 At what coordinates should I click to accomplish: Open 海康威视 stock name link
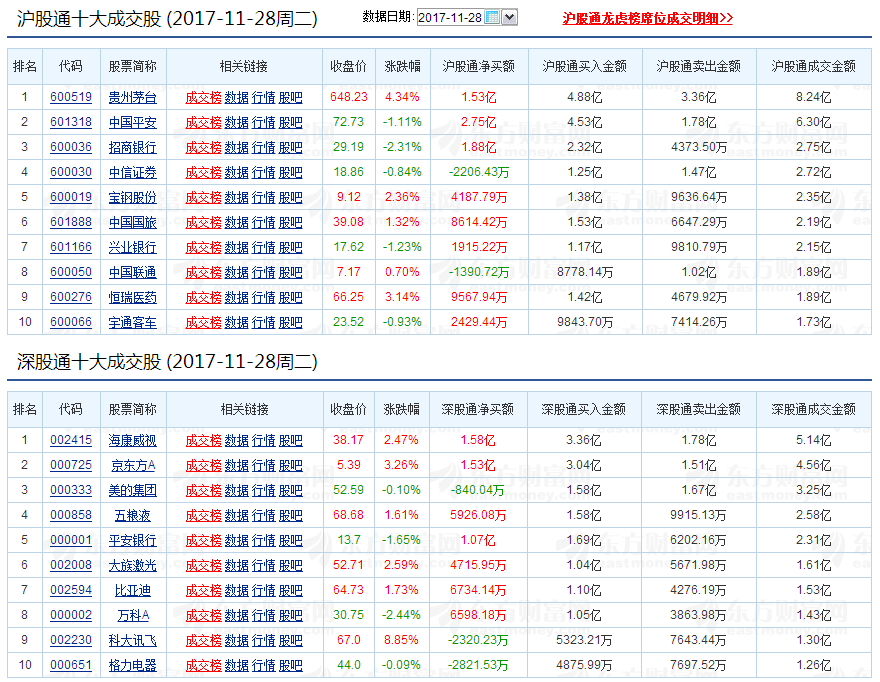[132, 440]
